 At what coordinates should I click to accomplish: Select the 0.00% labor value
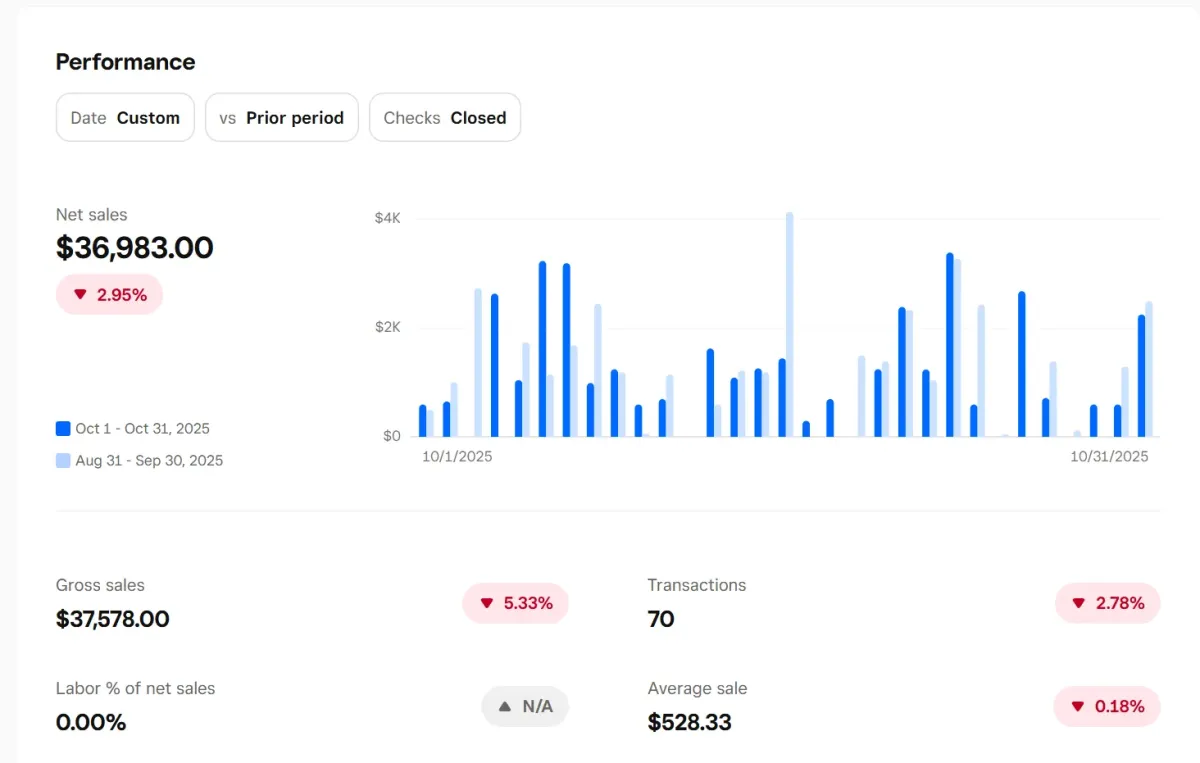91,722
